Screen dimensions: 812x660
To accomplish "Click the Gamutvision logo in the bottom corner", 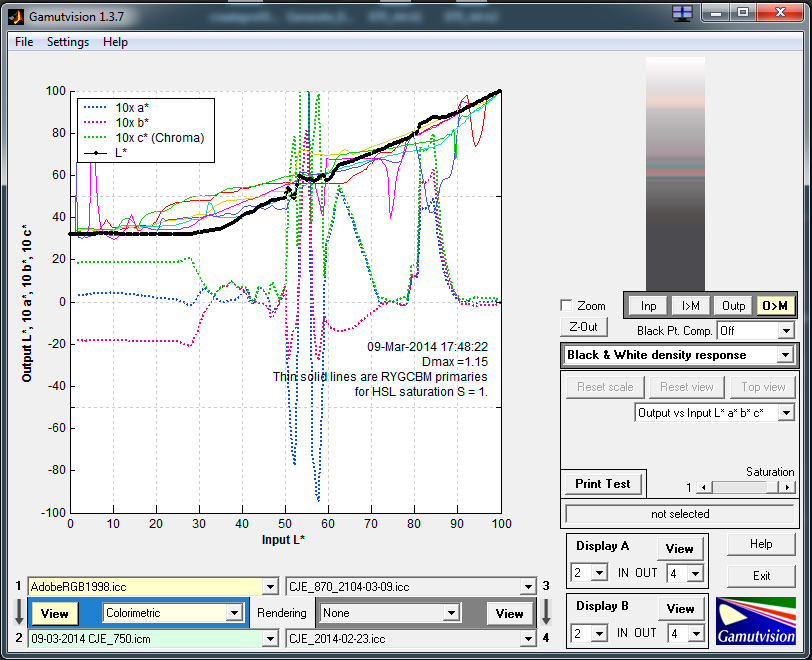I will coord(755,621).
